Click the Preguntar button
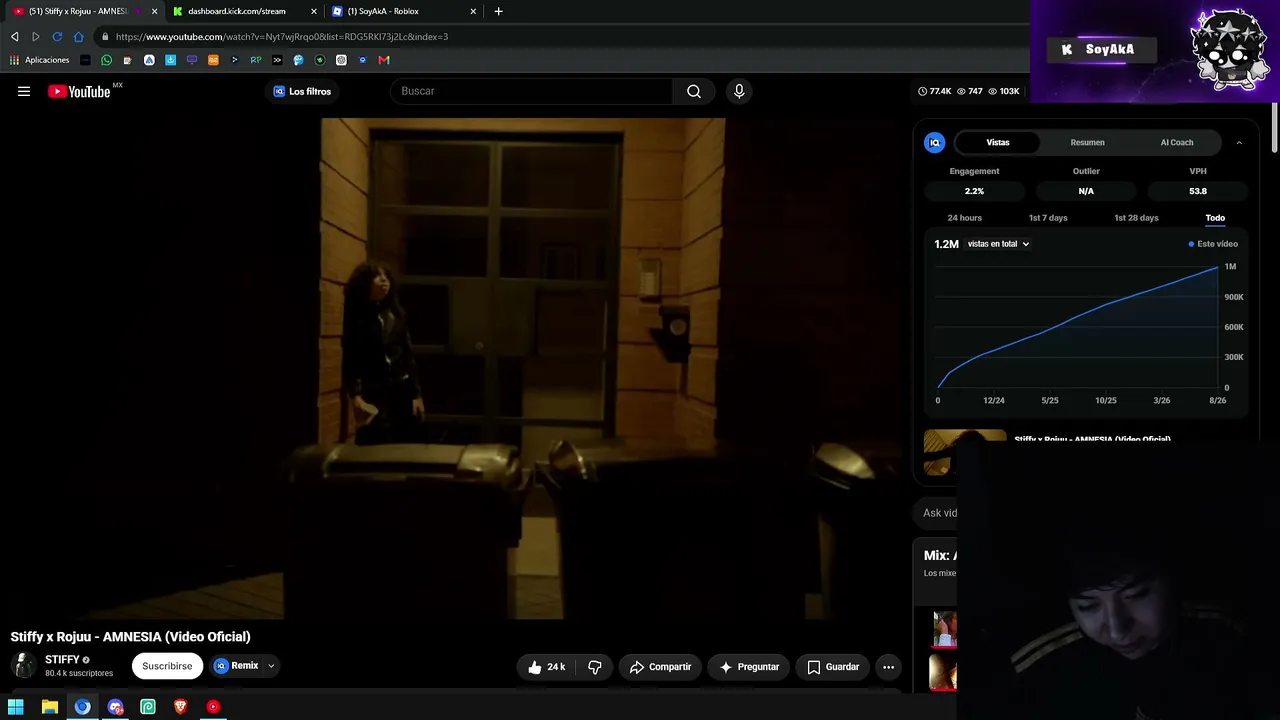Screen dimensions: 1280x720 pos(750,667)
